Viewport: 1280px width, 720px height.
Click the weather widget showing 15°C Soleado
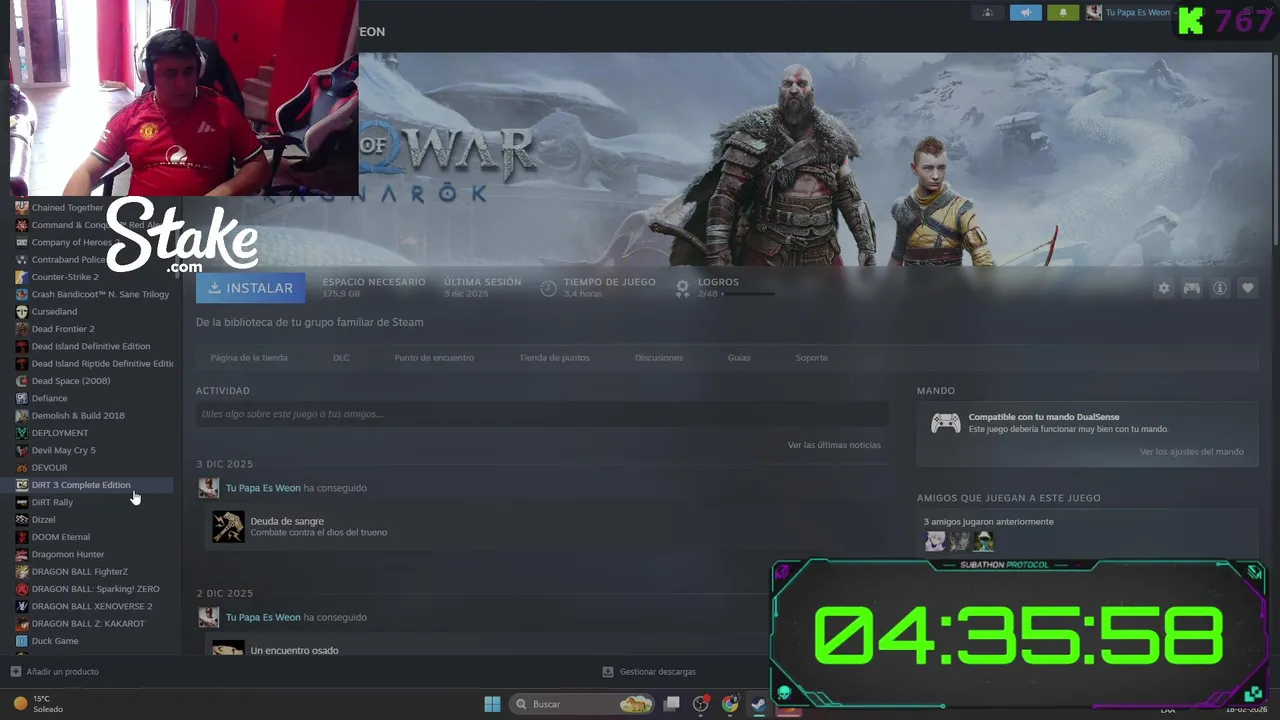(x=38, y=704)
